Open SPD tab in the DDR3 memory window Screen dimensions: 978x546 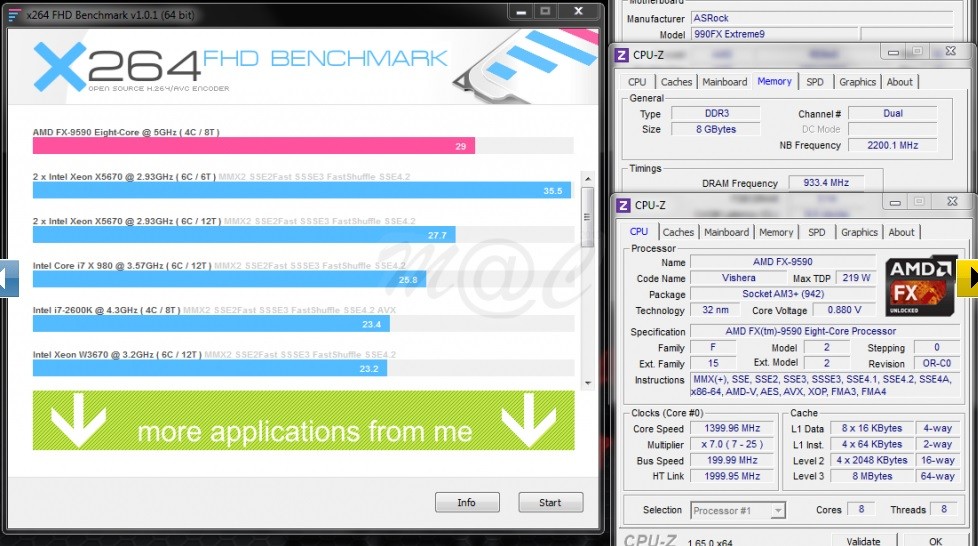click(815, 82)
